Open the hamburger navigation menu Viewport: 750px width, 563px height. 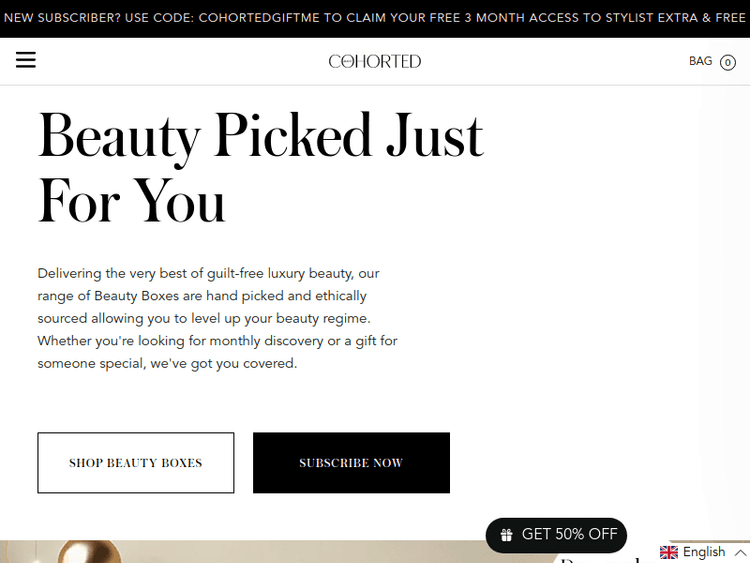pyautogui.click(x=26, y=61)
